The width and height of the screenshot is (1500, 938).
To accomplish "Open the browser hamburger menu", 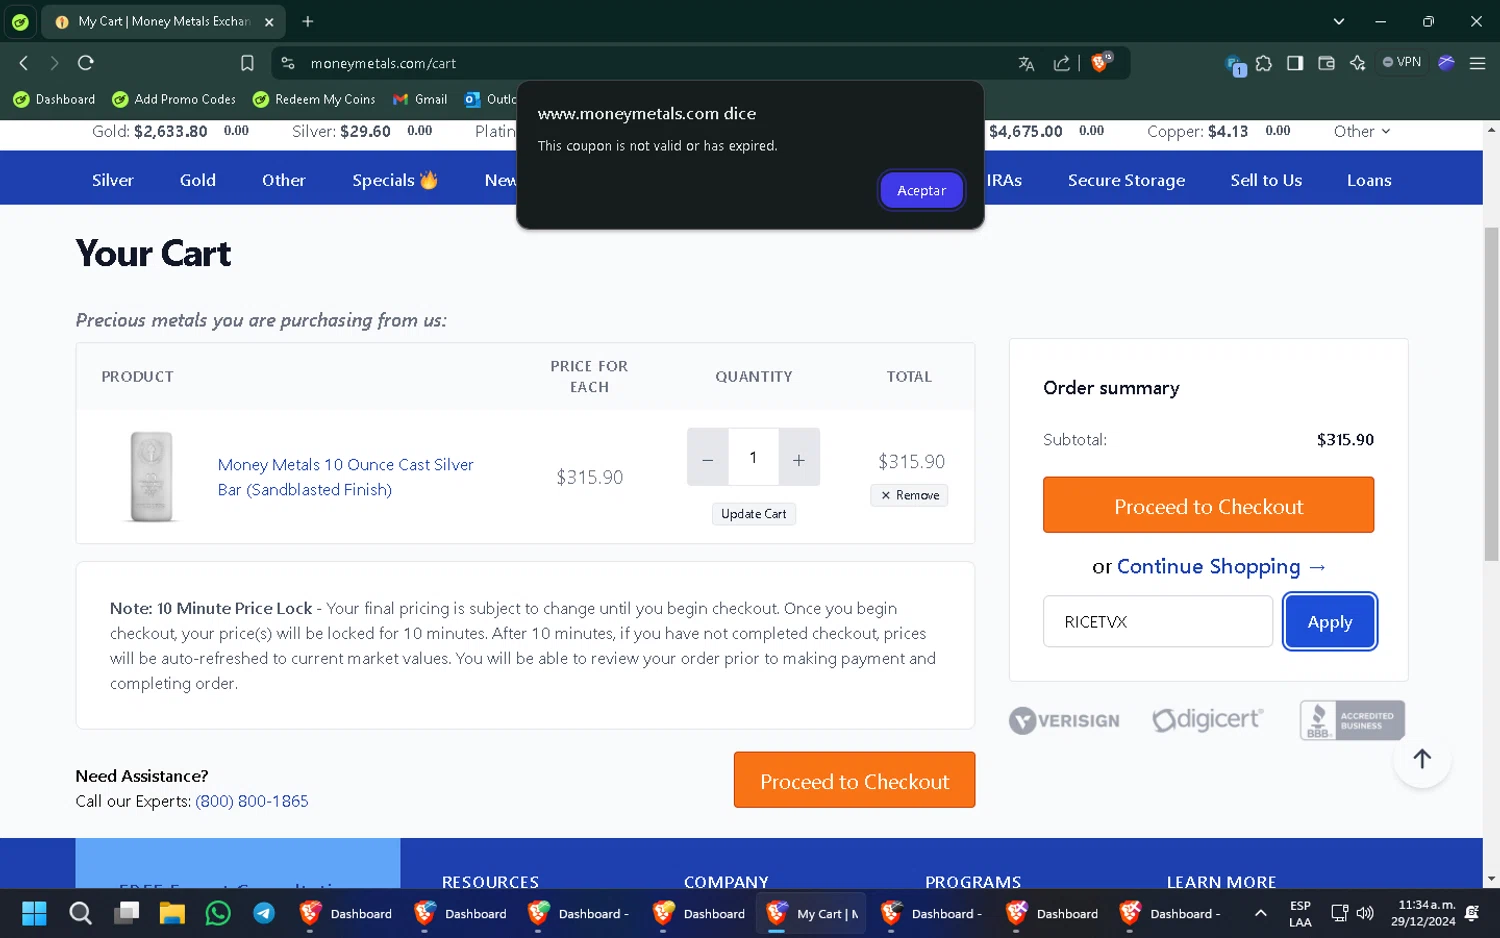I will tap(1477, 63).
